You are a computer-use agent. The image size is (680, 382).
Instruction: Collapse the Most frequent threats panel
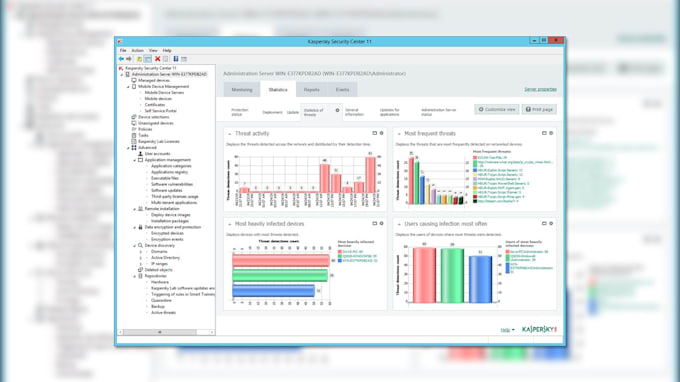click(x=399, y=134)
